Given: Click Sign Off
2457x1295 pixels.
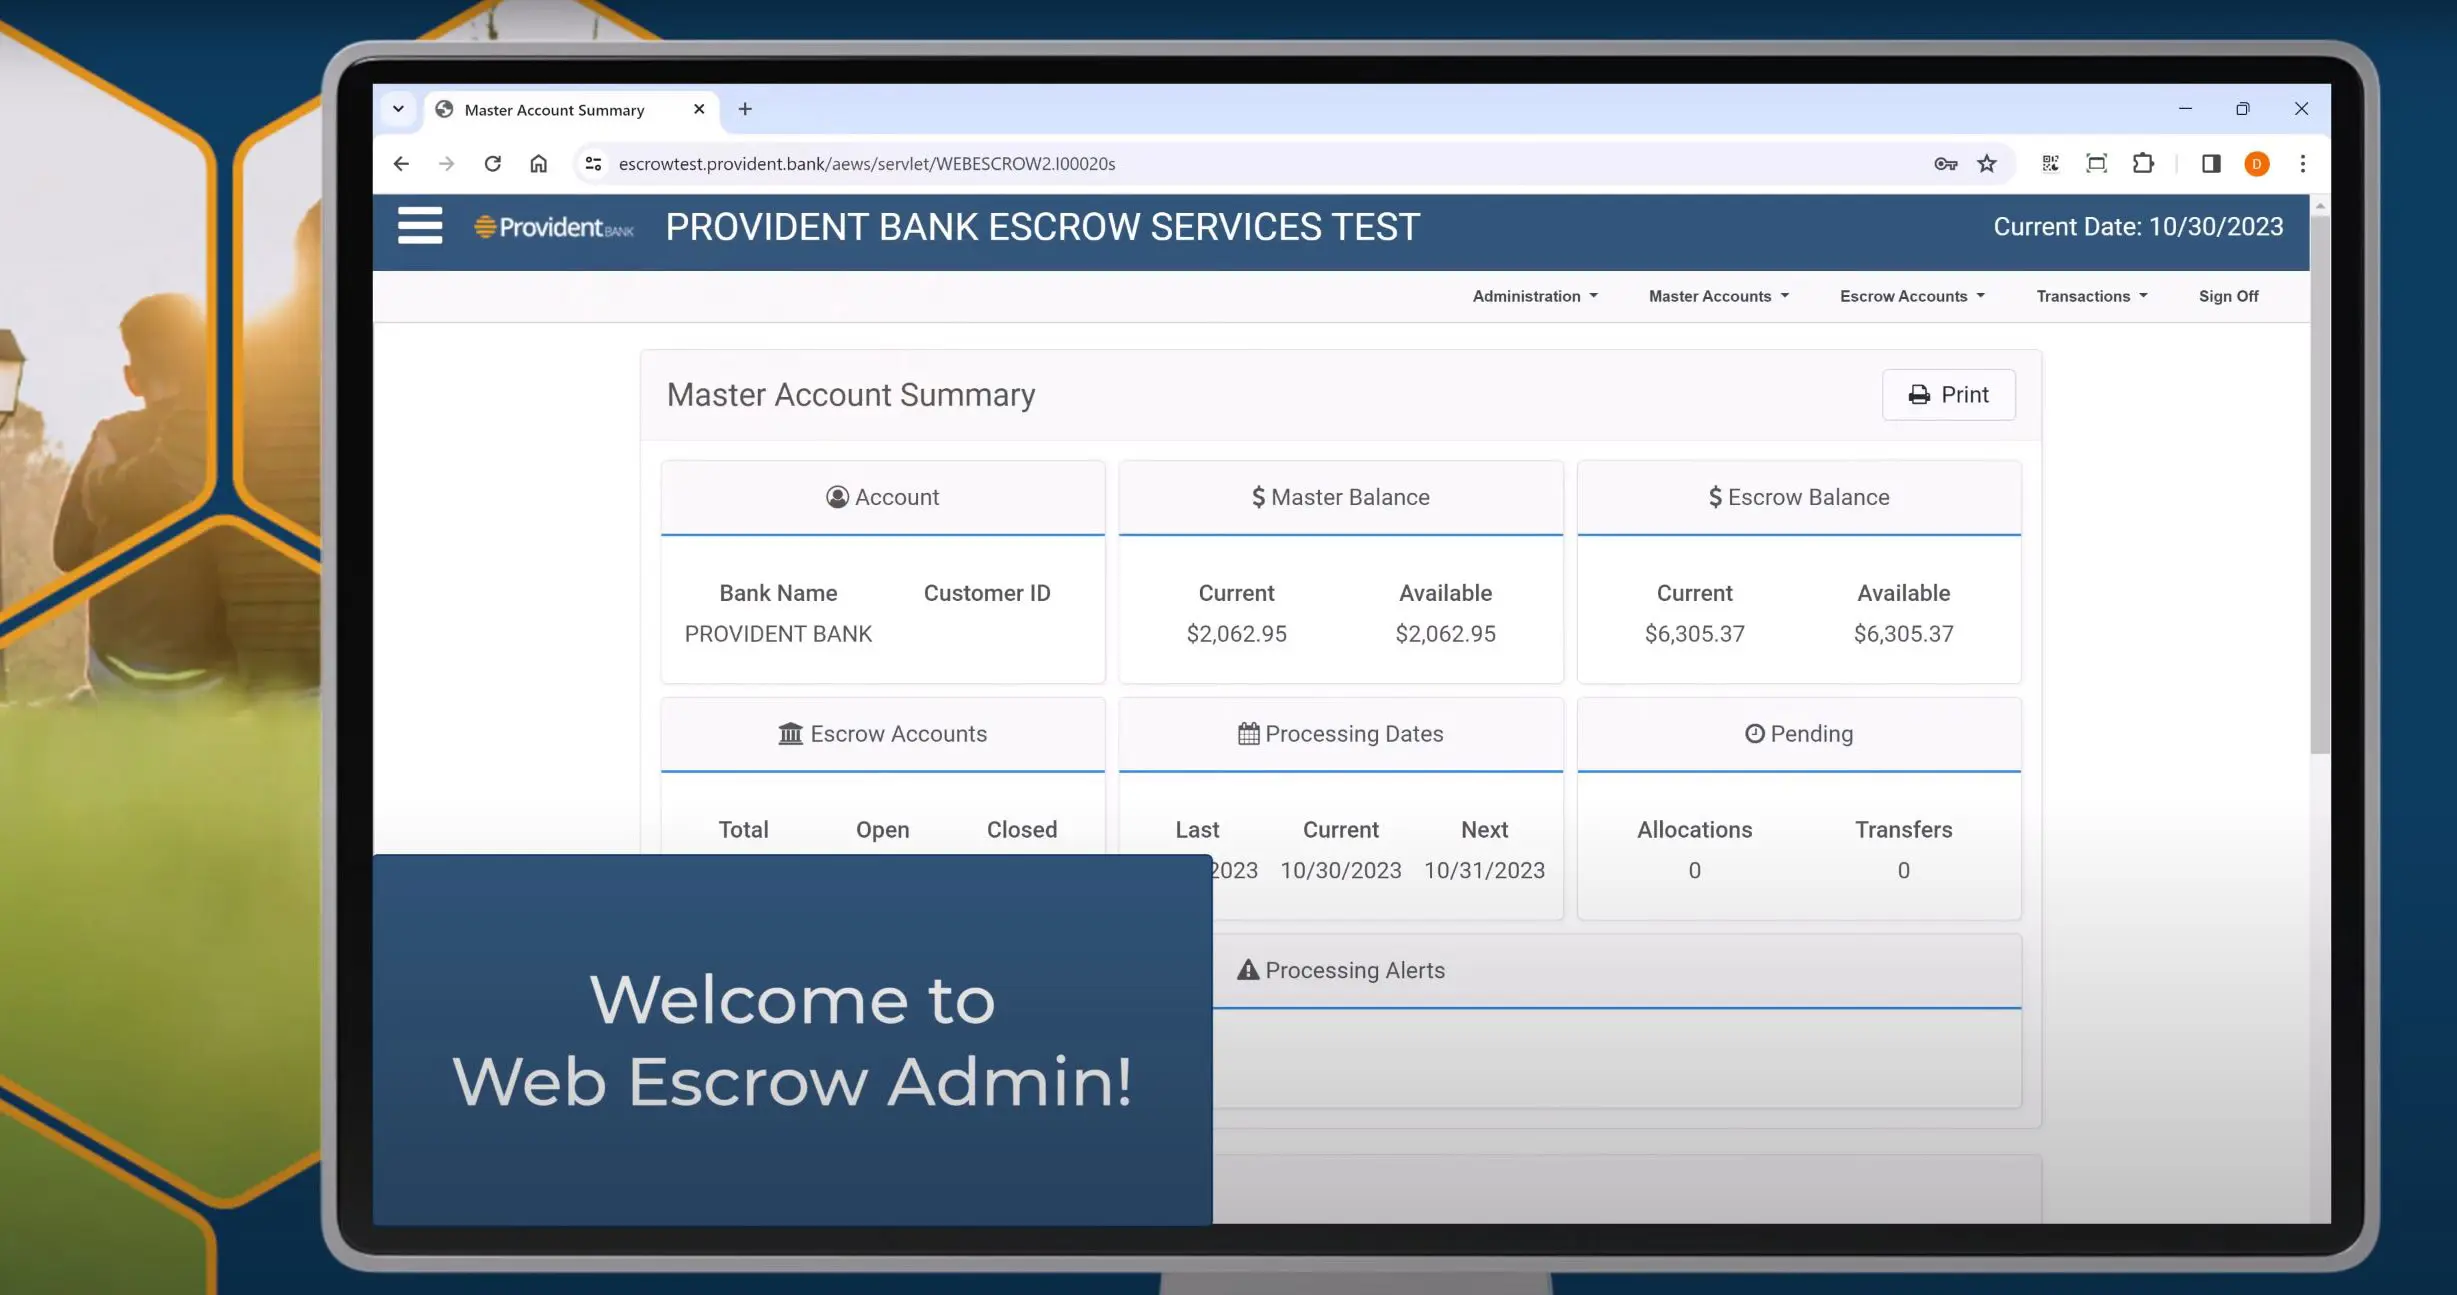Looking at the screenshot, I should (x=2228, y=296).
